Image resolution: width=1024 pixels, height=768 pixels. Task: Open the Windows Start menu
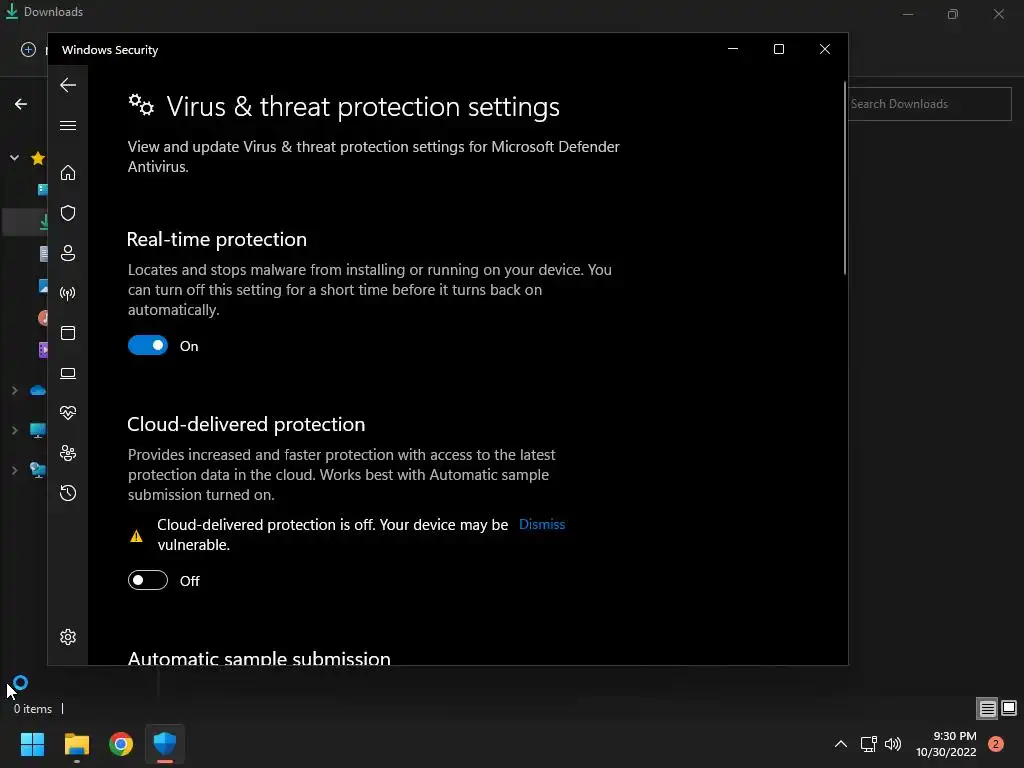pyautogui.click(x=32, y=744)
